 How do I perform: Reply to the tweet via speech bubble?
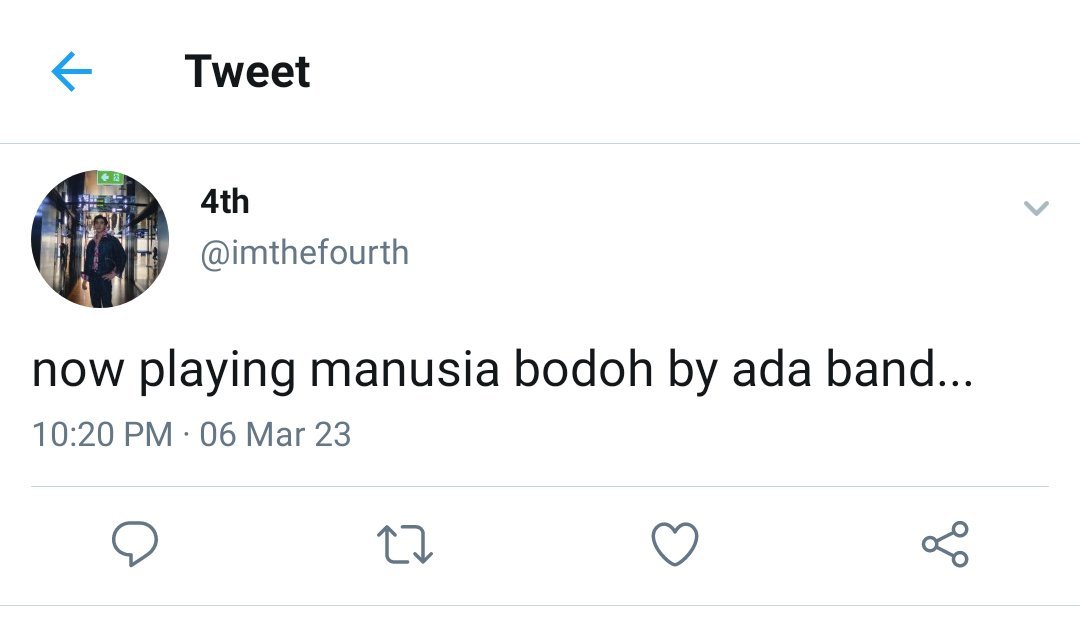click(134, 545)
